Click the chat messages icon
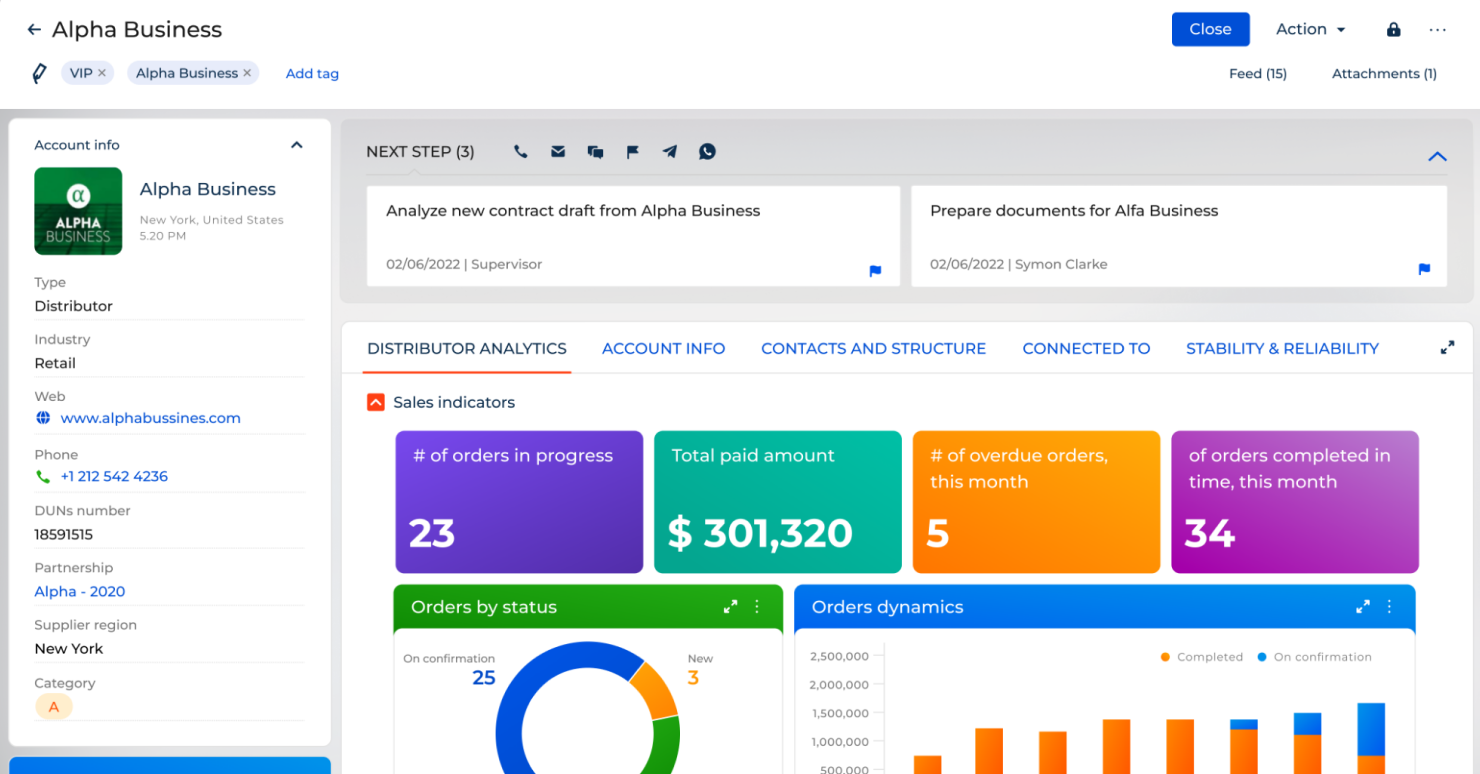This screenshot has width=1480, height=774. tap(595, 151)
